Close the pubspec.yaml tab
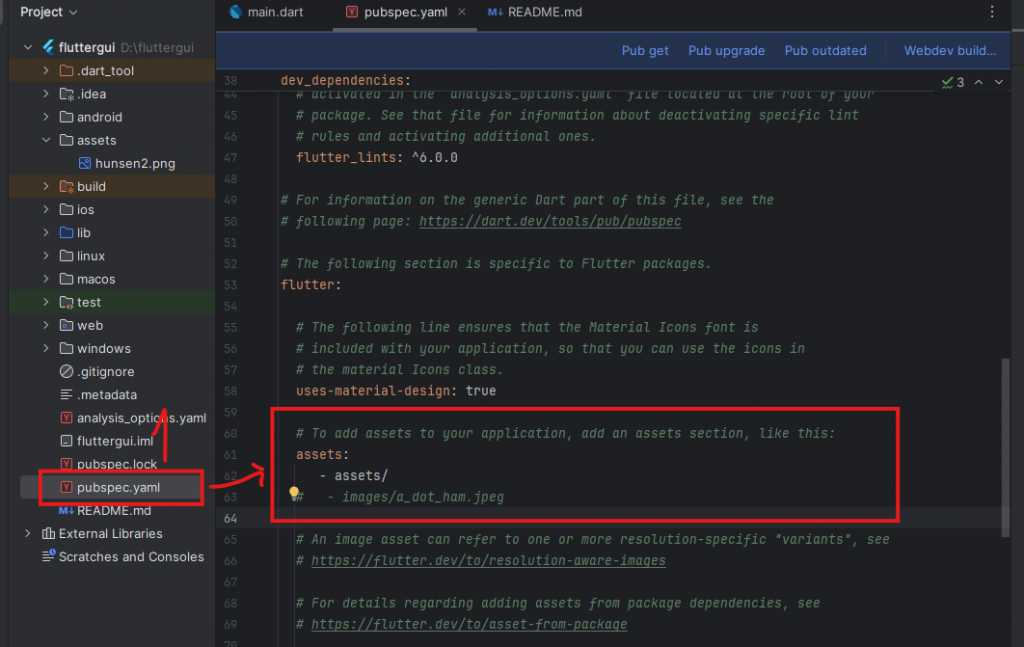The width and height of the screenshot is (1024, 647). click(461, 12)
